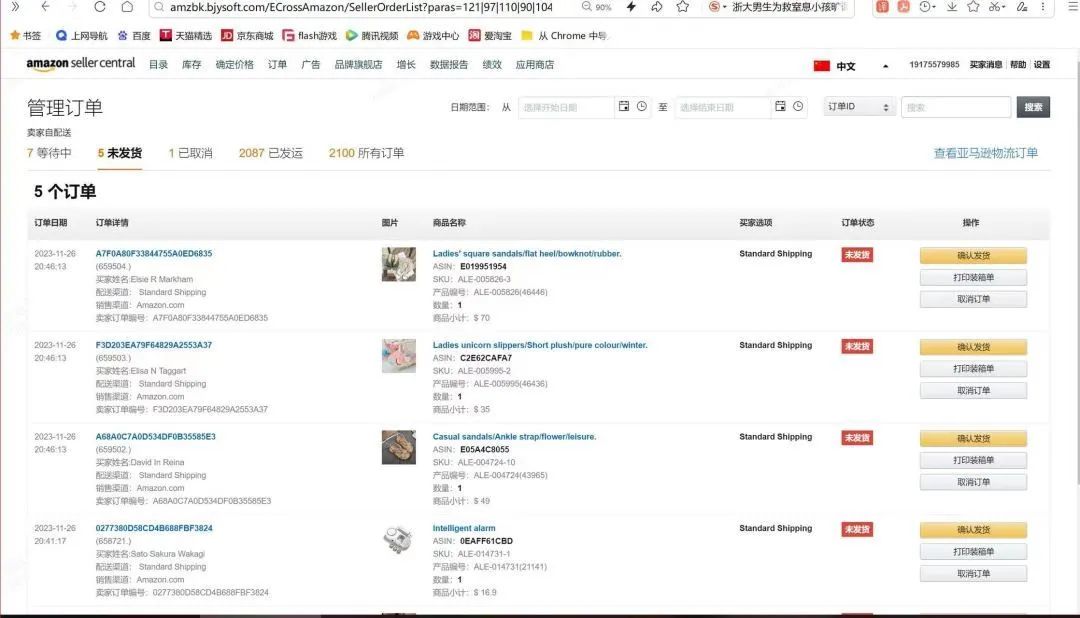Bookmark this page with star icon

pos(682,7)
